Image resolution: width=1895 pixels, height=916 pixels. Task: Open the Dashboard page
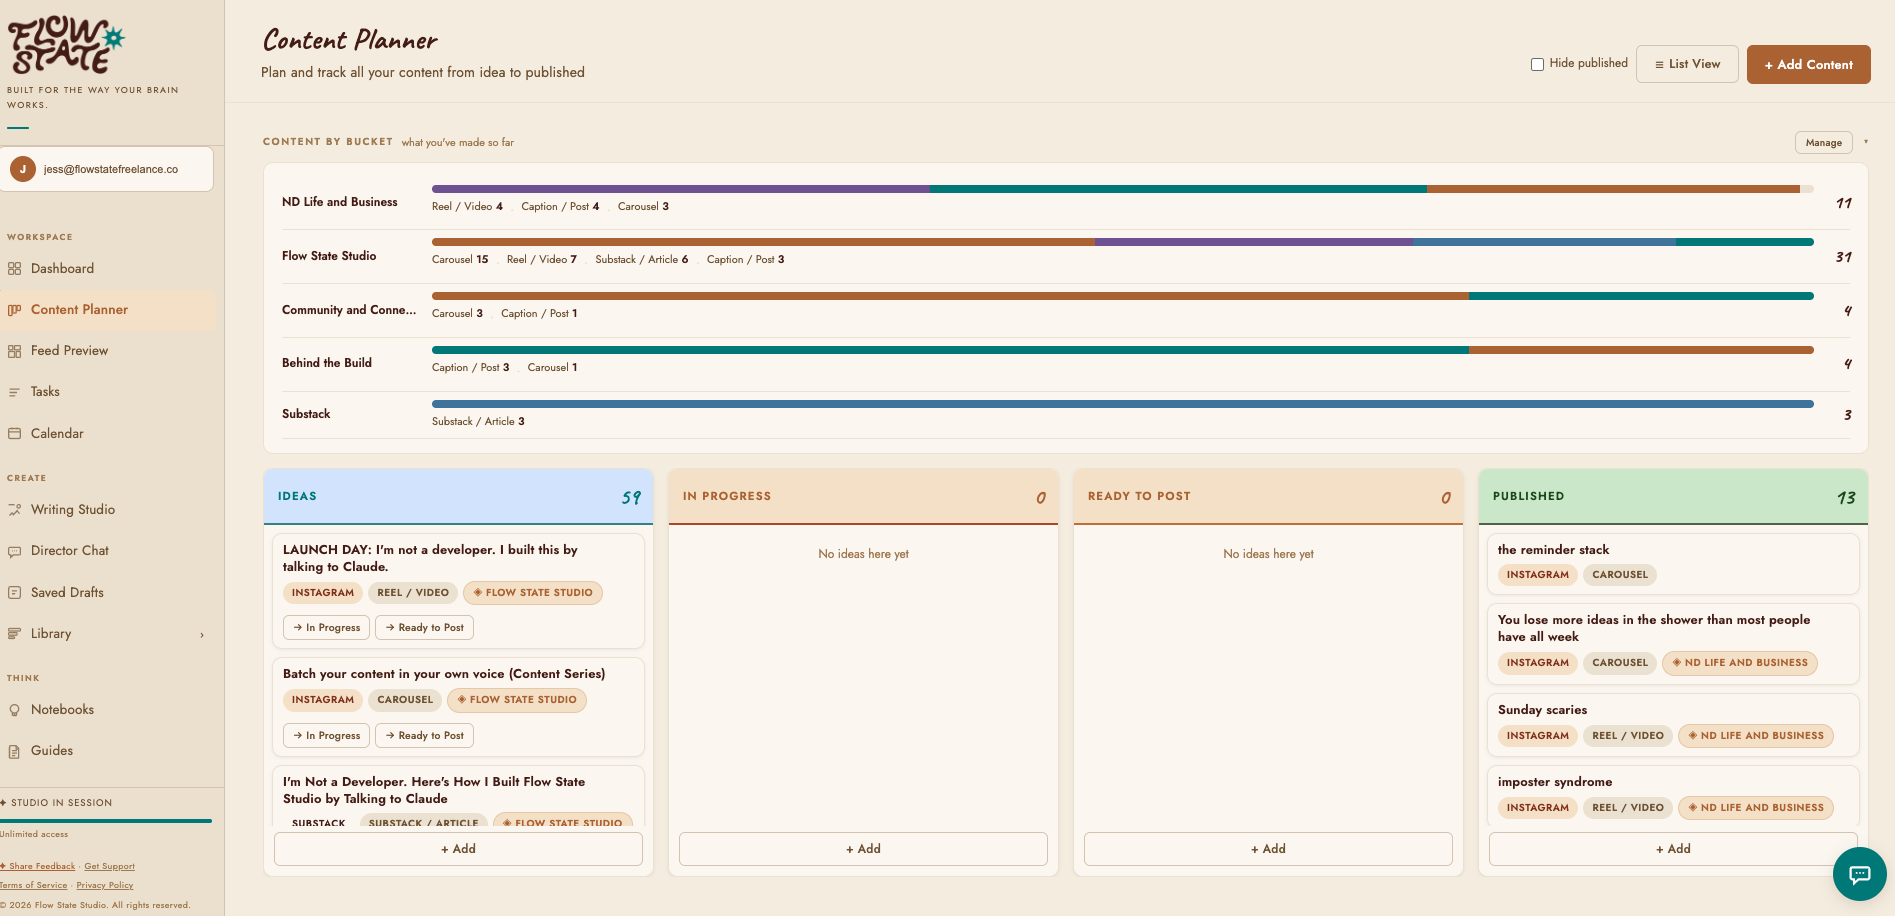108,269
